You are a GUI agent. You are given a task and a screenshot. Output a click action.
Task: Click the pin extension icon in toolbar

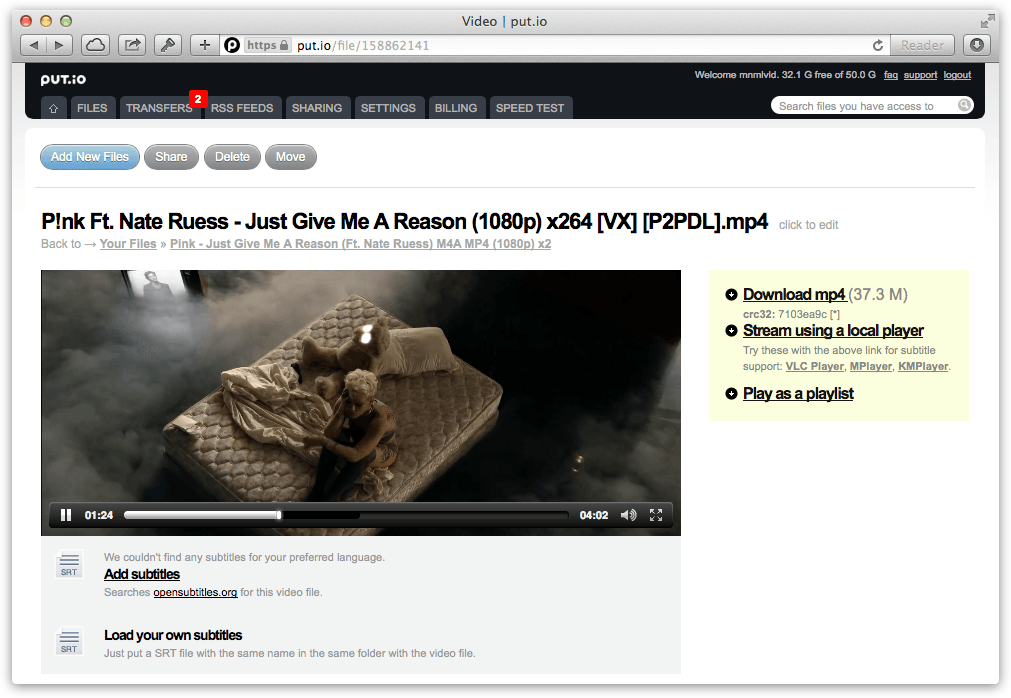(x=168, y=45)
